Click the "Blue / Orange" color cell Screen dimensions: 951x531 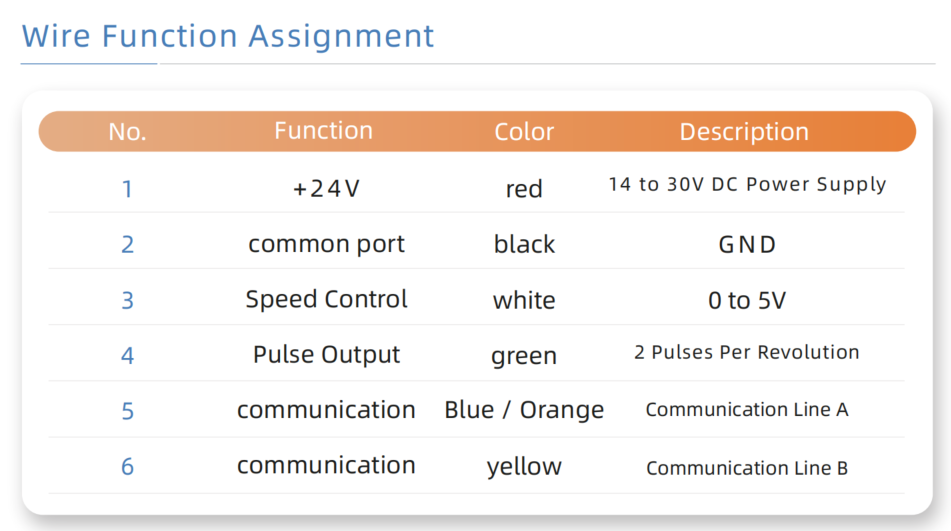pyautogui.click(x=524, y=410)
